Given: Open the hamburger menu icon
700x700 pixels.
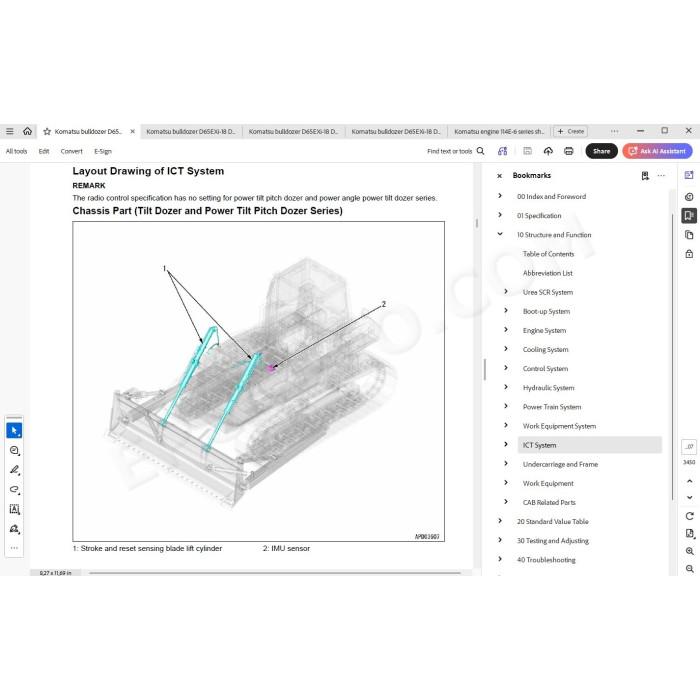Looking at the screenshot, I should click(9, 131).
